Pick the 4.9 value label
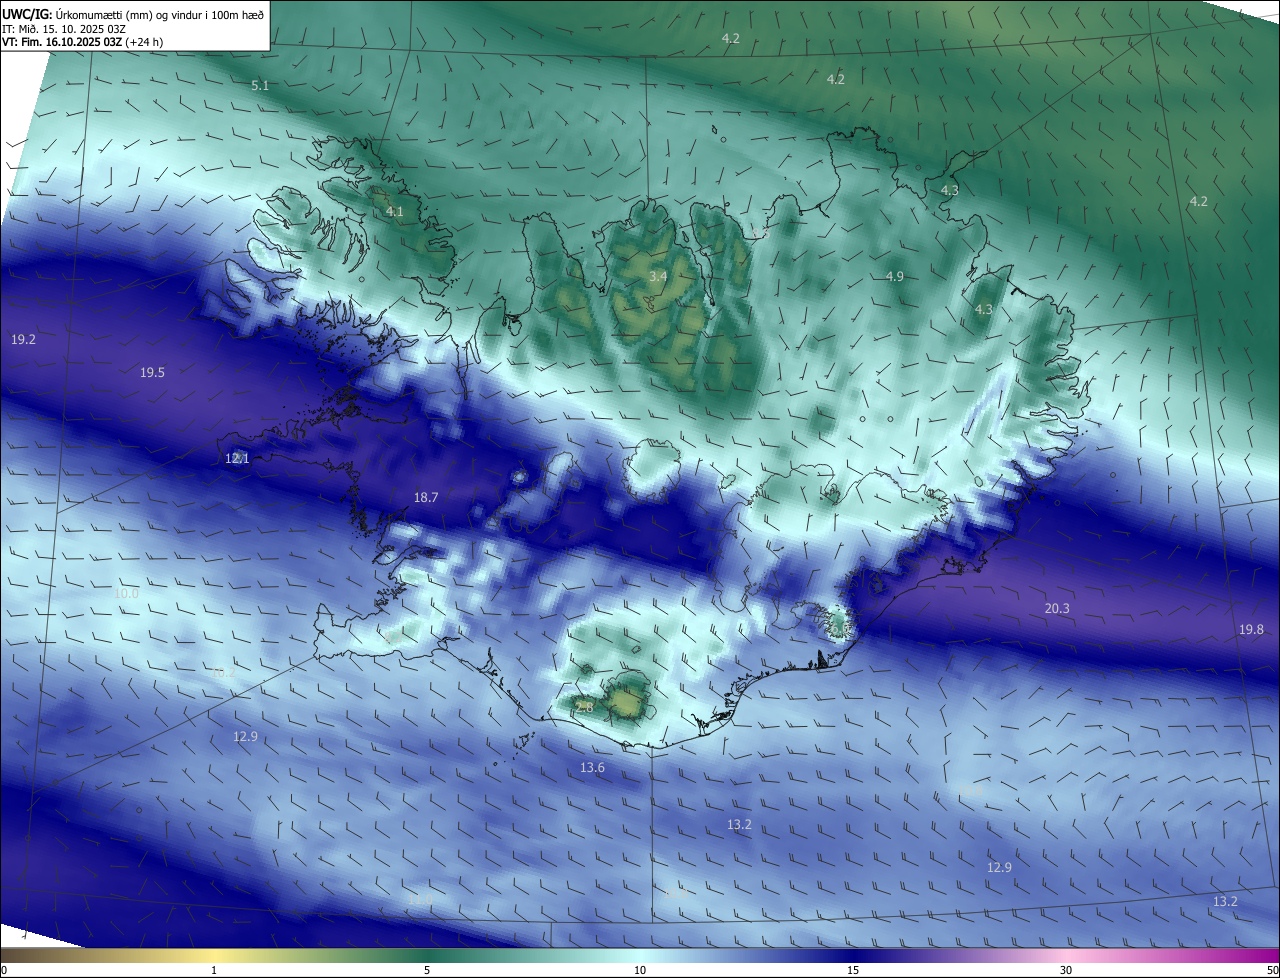Screen dimensions: 1280x978 [895, 277]
